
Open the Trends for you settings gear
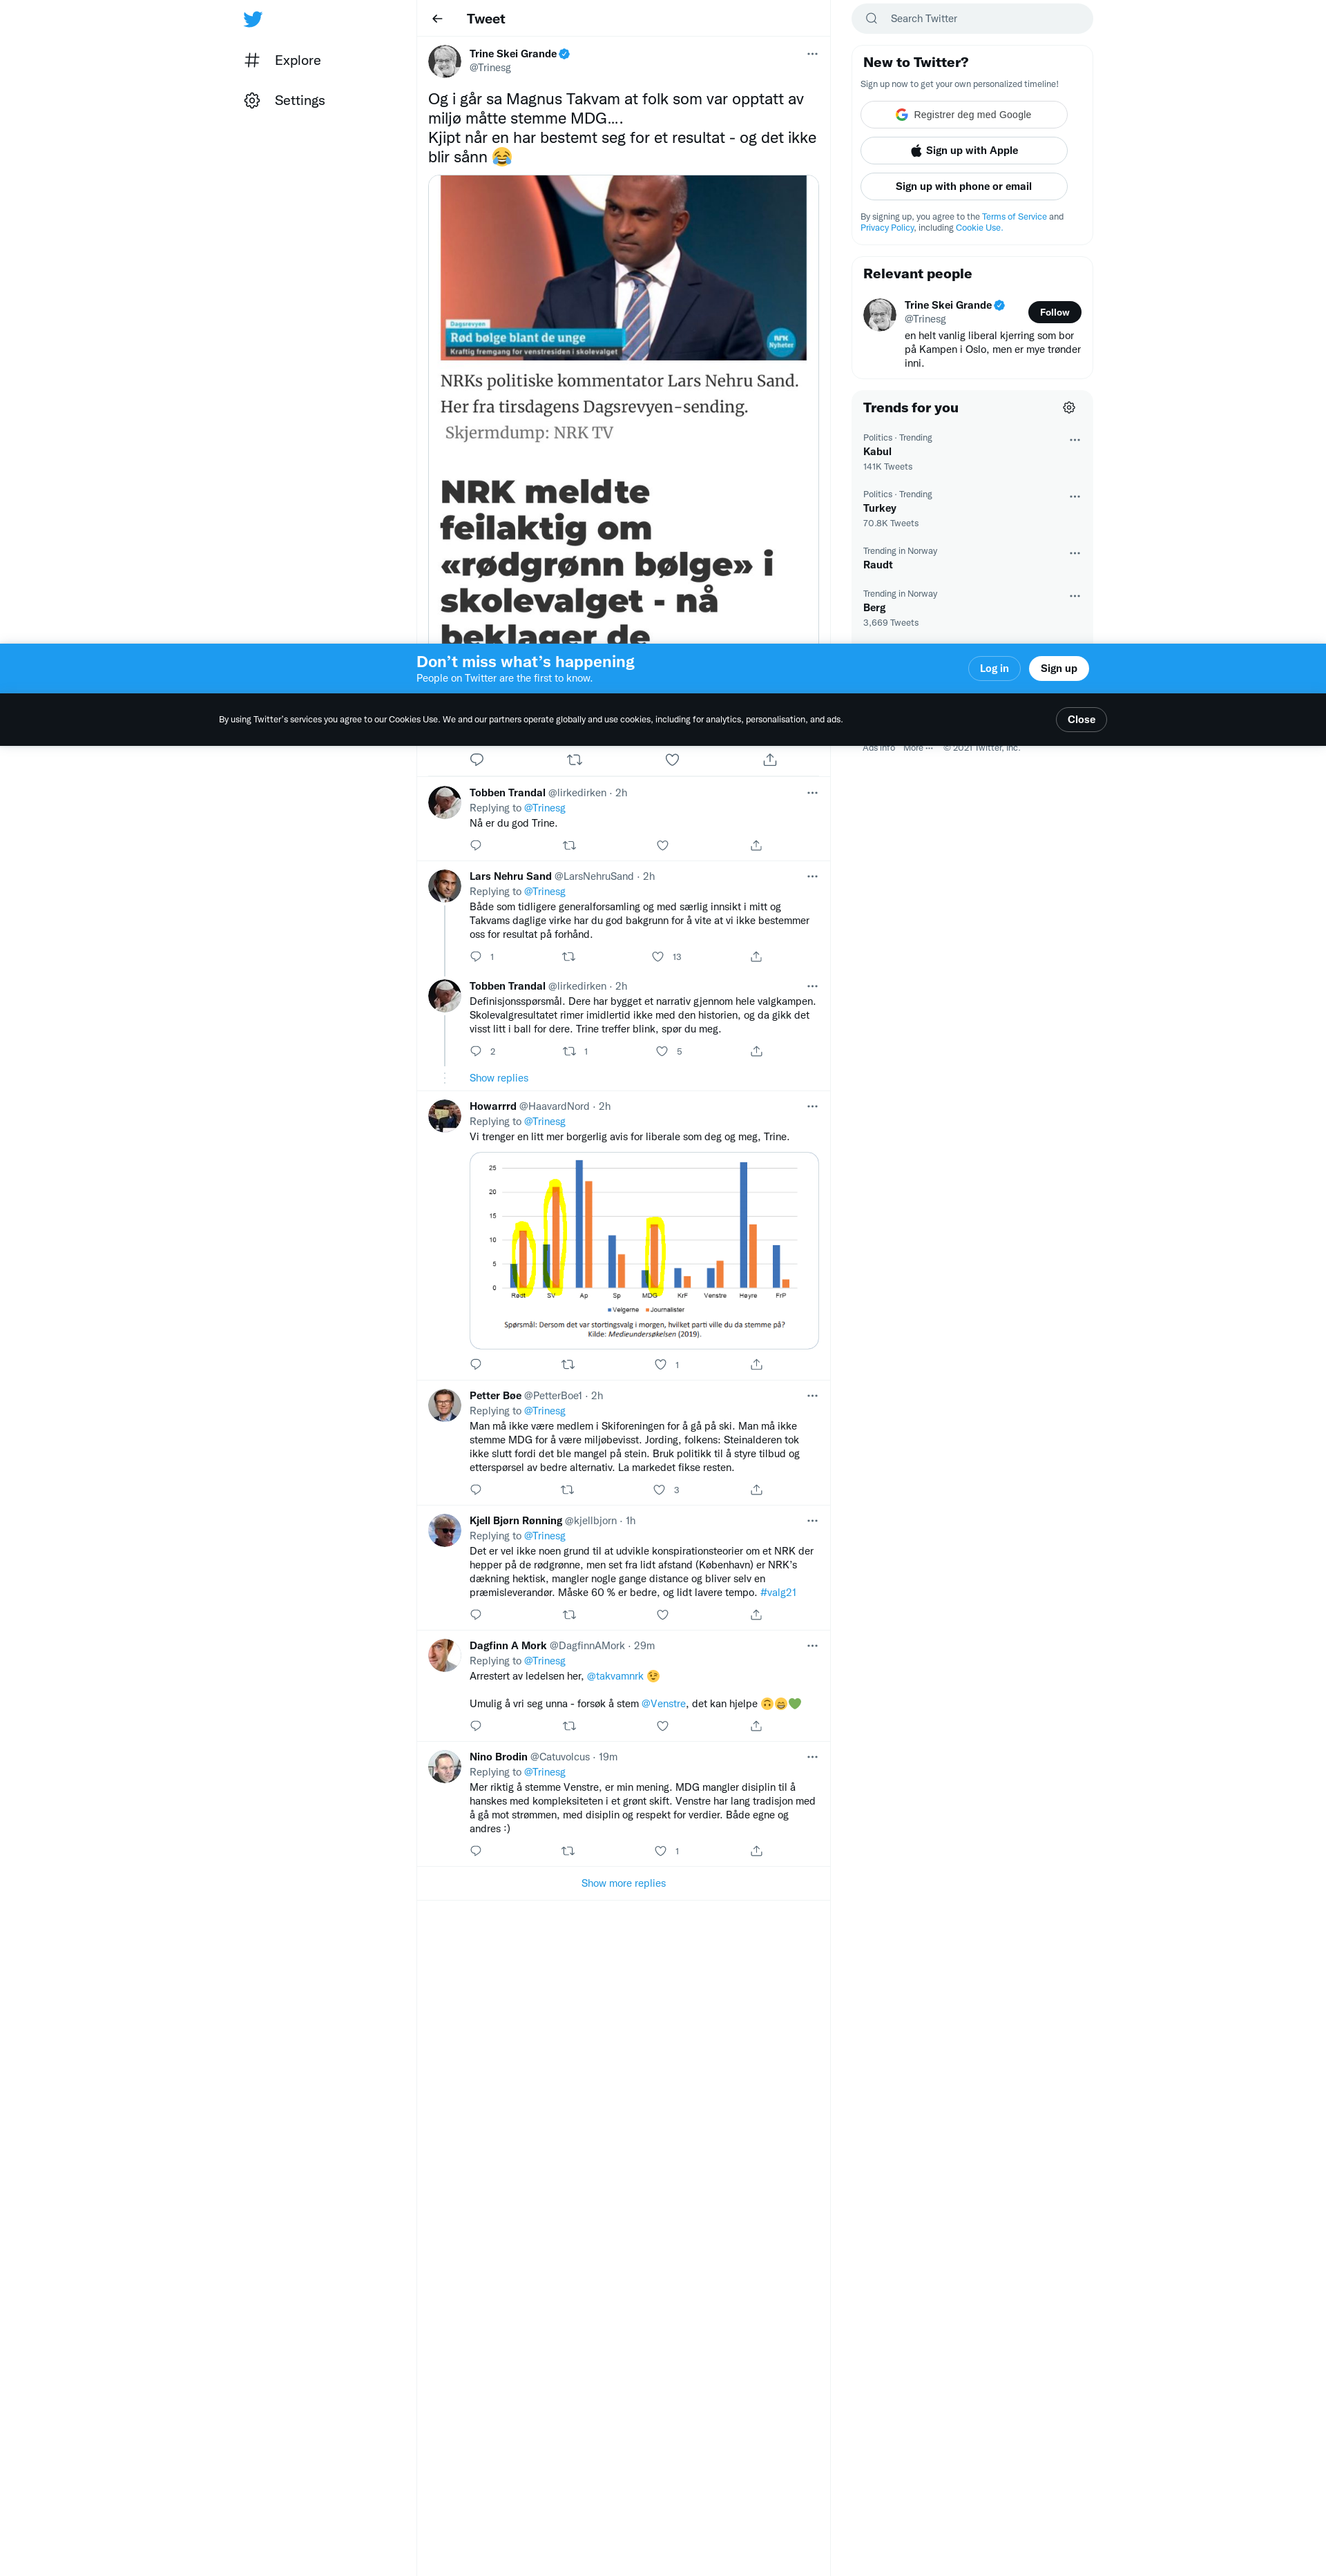(1069, 407)
